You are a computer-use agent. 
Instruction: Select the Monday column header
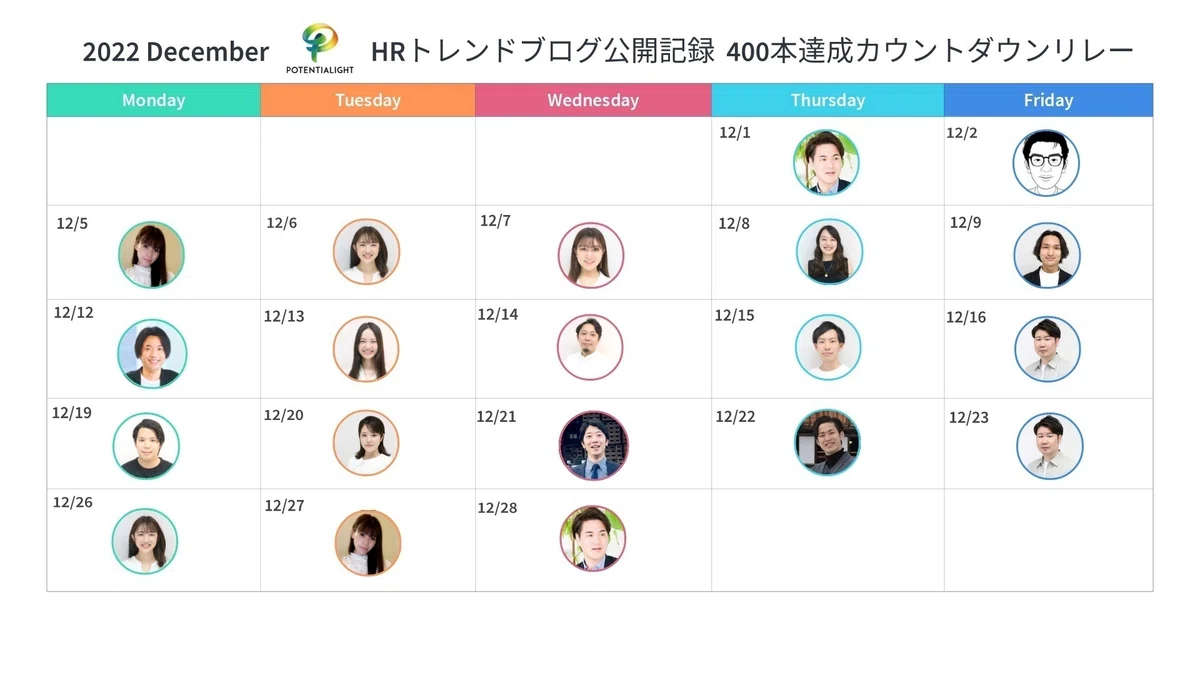pyautogui.click(x=153, y=100)
